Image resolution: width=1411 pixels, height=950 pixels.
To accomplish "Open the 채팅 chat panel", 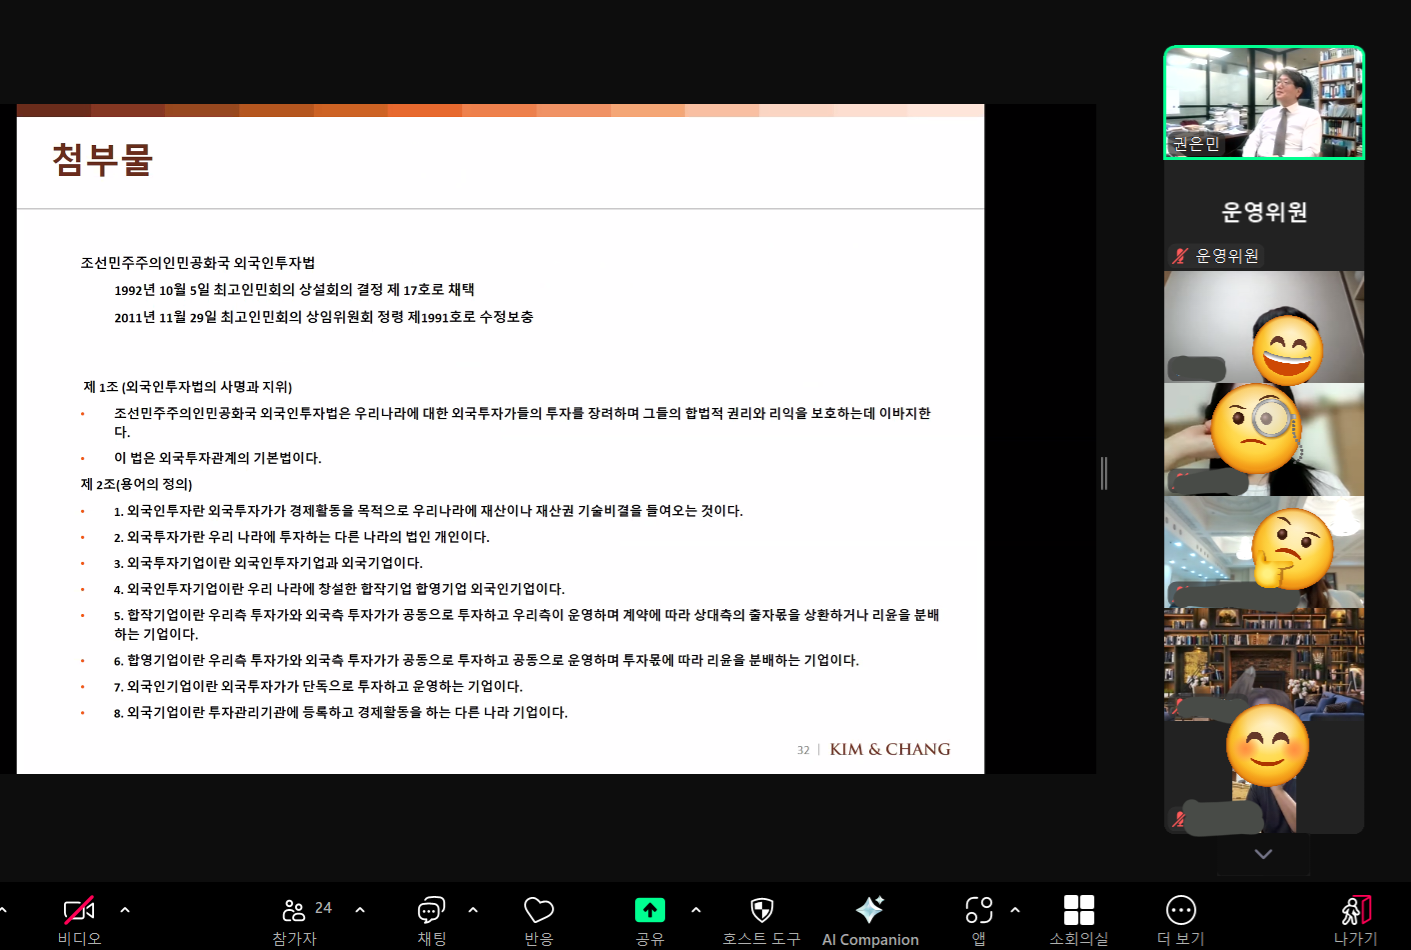I will pyautogui.click(x=431, y=910).
